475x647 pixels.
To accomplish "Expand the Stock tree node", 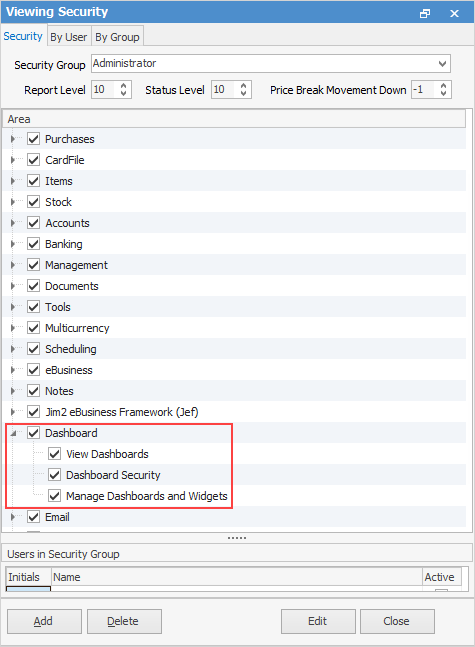I will pos(13,202).
